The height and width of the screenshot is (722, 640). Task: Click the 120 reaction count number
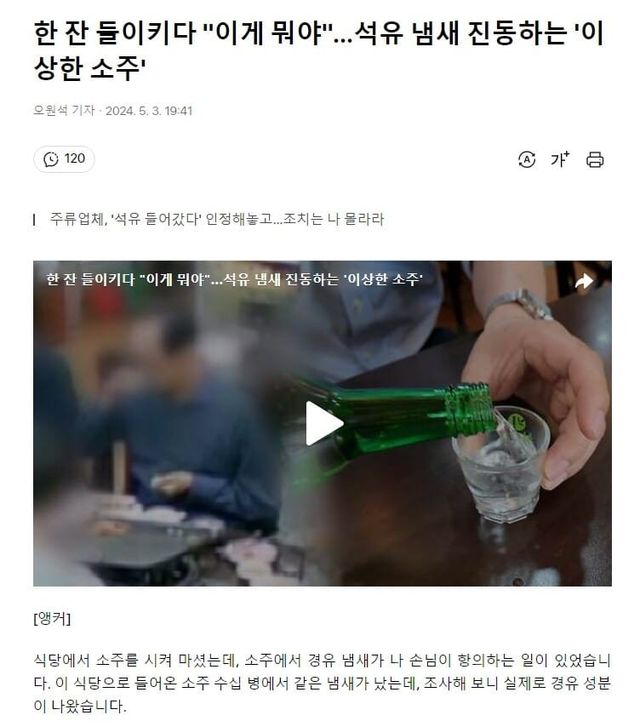(x=75, y=159)
